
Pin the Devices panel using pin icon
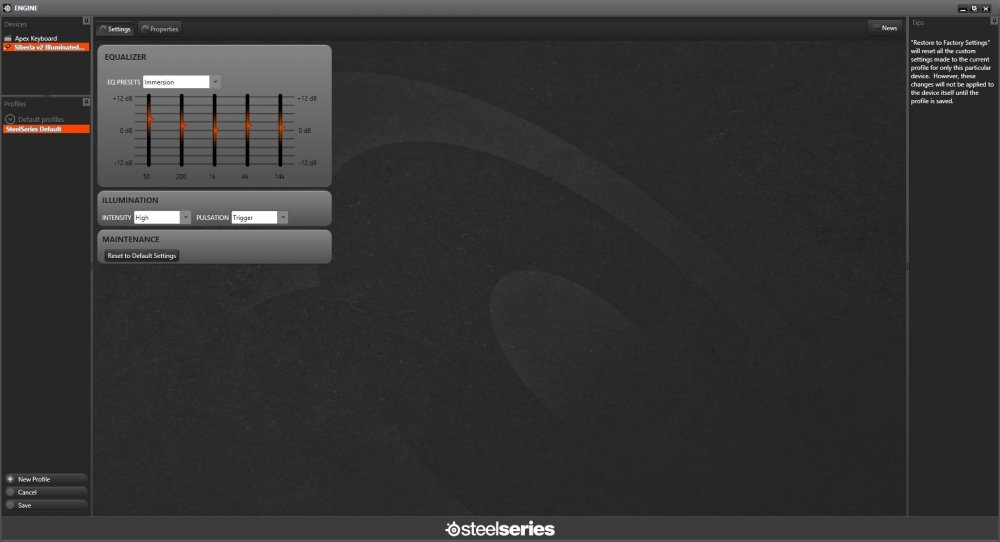86,22
